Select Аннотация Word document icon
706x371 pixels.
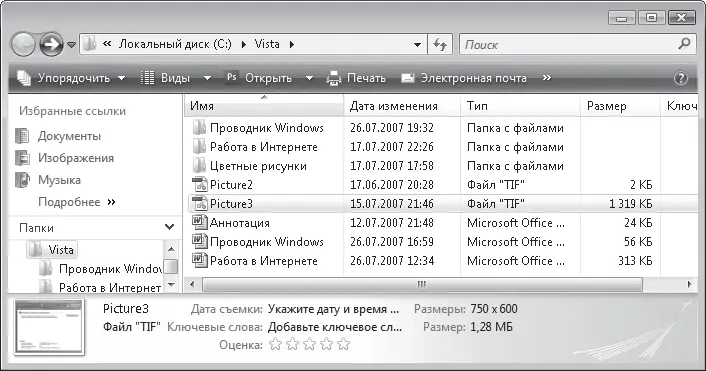[199, 222]
